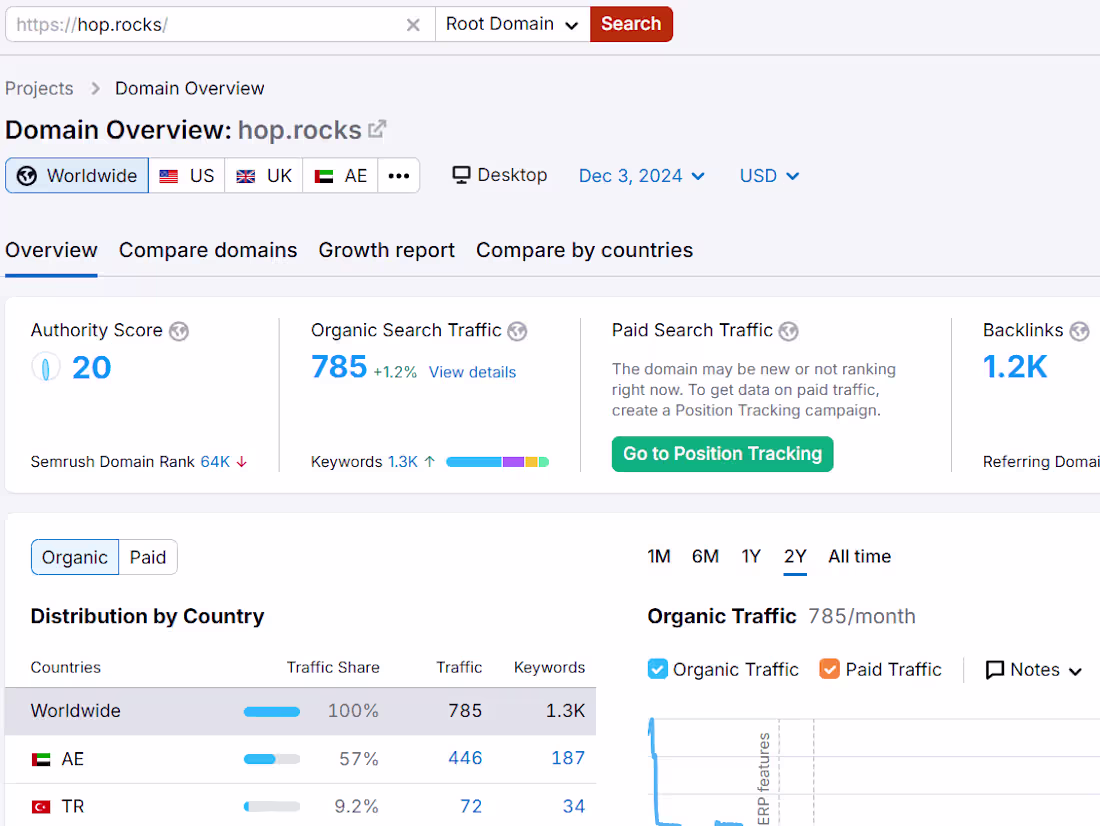Open the USD currency dropdown

point(768,175)
